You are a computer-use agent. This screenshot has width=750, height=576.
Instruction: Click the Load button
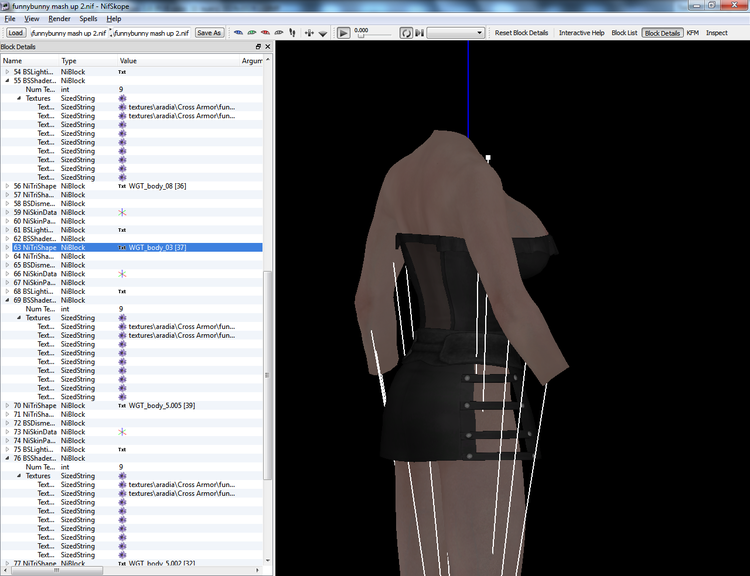pos(15,33)
